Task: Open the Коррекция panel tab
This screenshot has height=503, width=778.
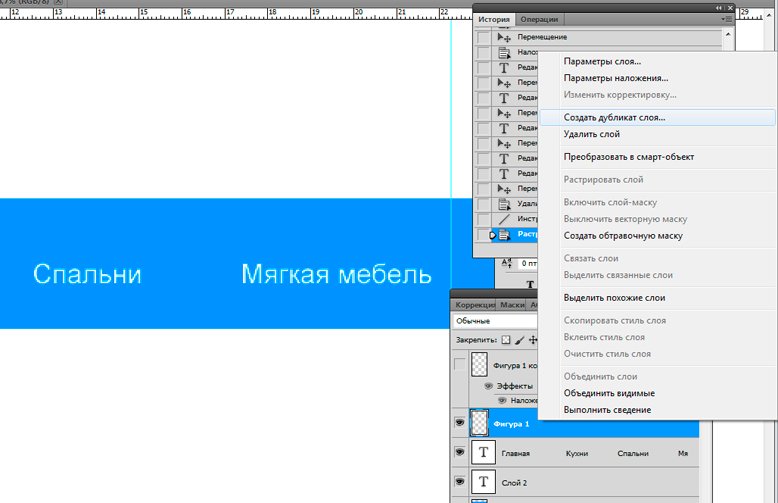Action: coord(476,305)
